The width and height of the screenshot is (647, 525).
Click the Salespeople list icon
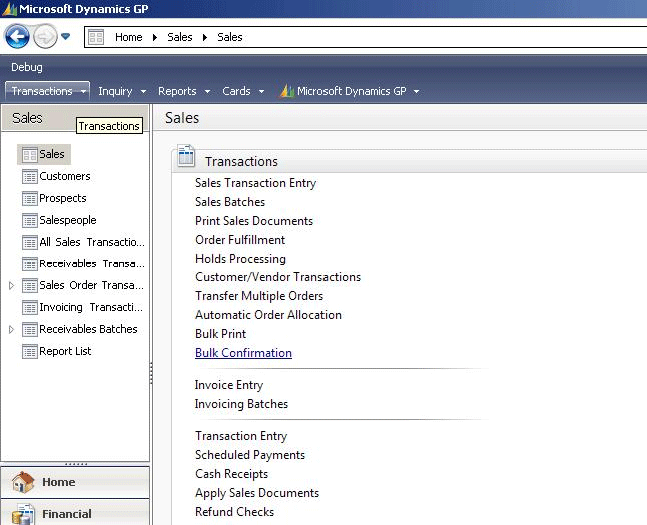29,220
